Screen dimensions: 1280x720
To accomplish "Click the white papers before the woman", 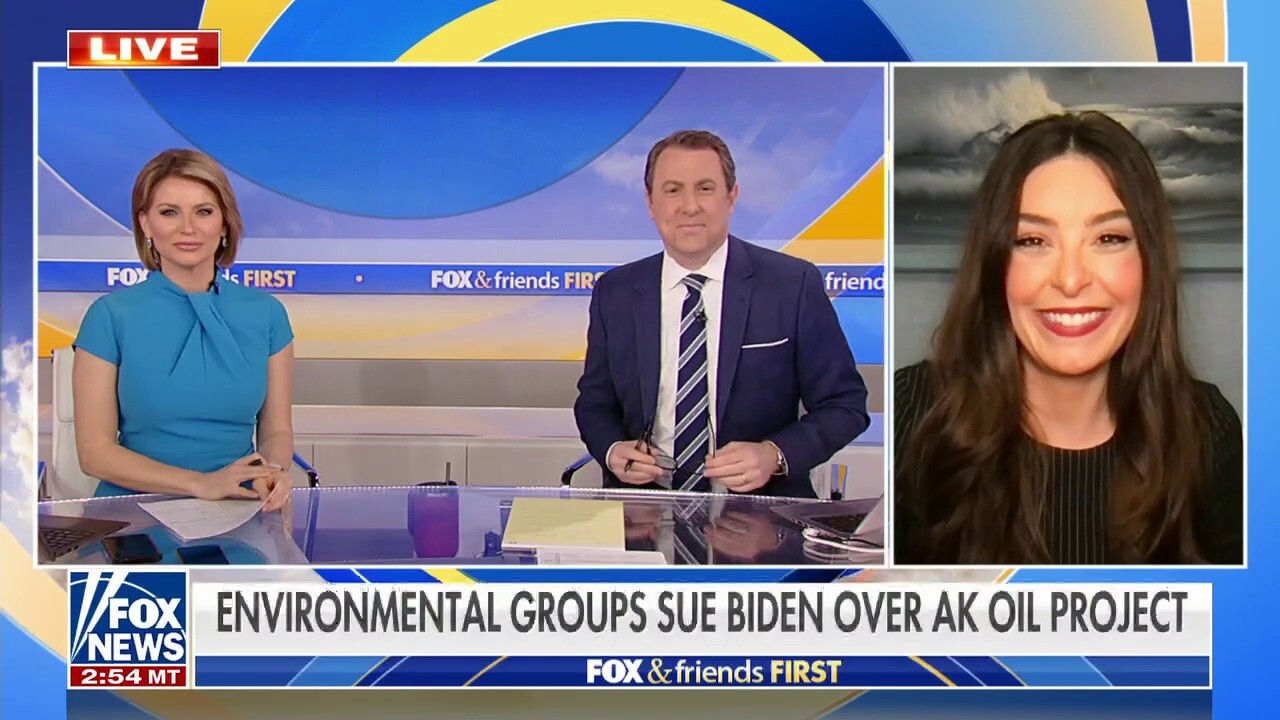I will (200, 515).
